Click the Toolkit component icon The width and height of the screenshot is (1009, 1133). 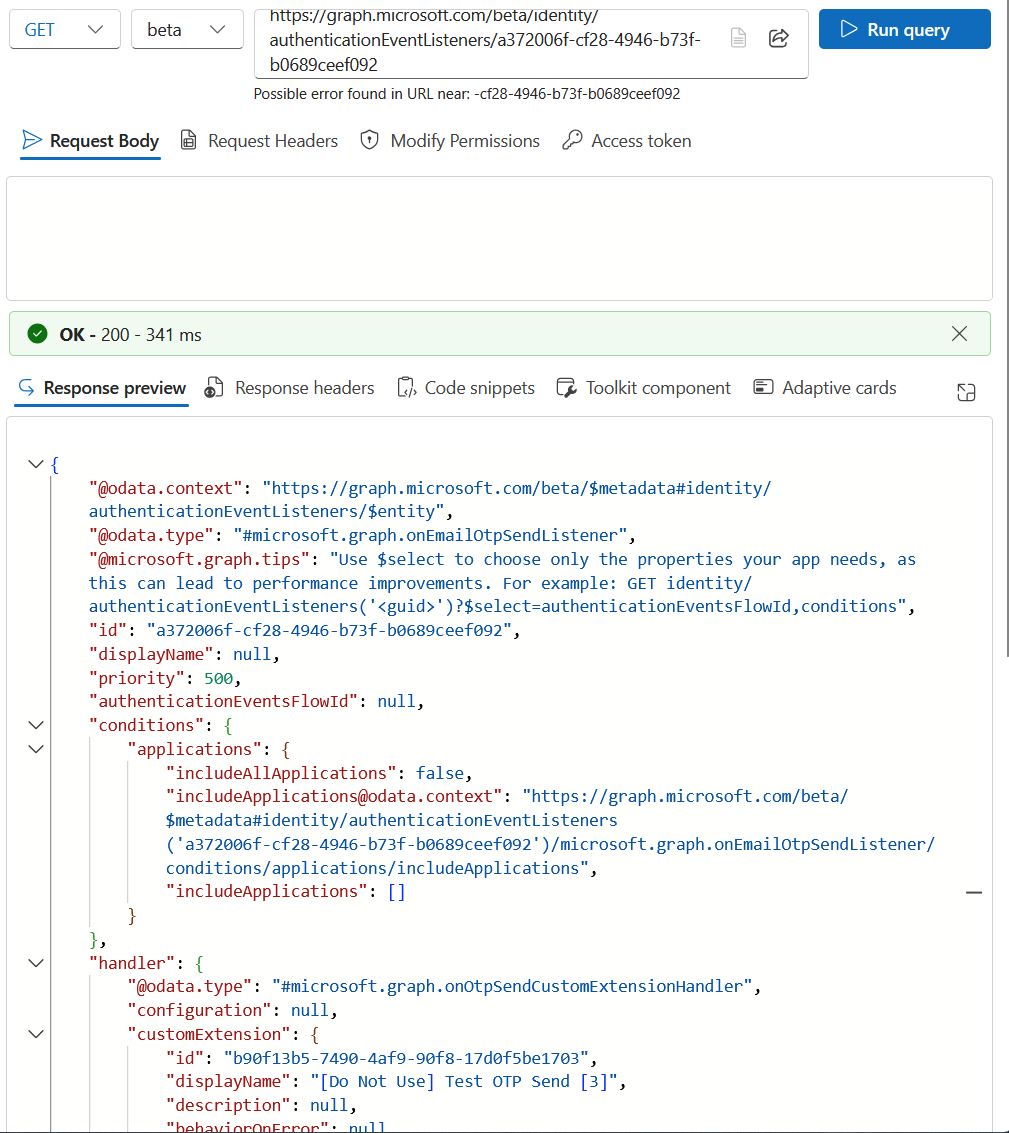567,387
